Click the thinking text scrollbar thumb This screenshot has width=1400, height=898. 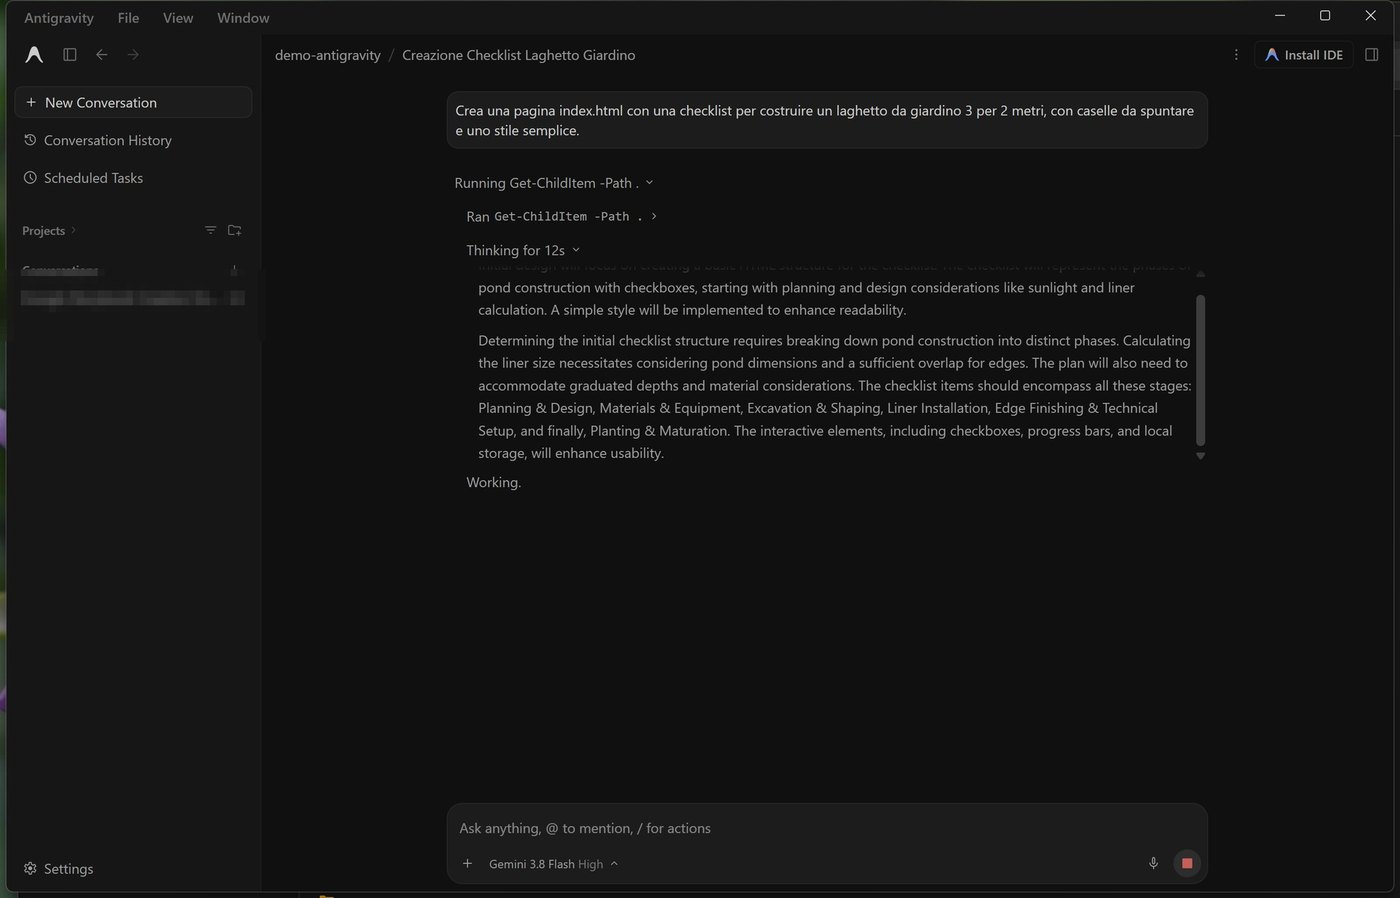pyautogui.click(x=1200, y=370)
